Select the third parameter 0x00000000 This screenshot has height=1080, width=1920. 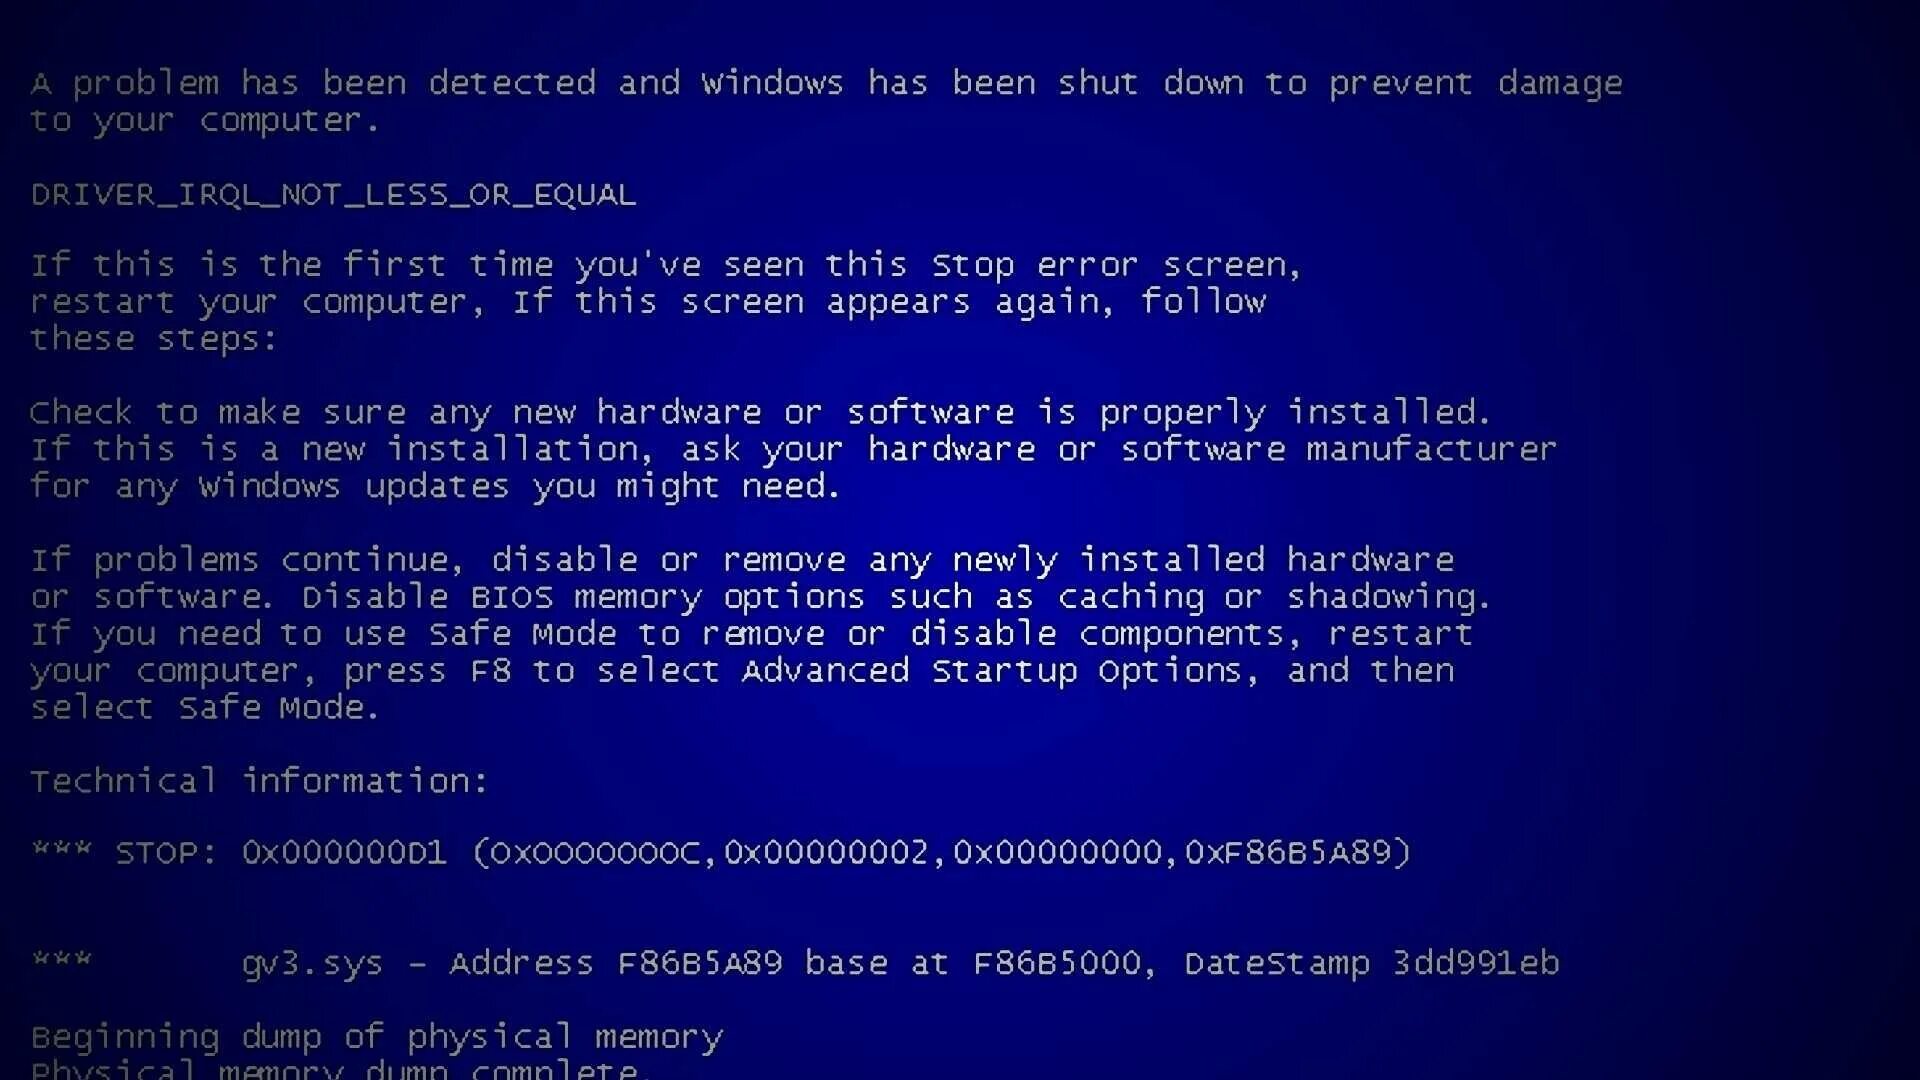pyautogui.click(x=1042, y=851)
